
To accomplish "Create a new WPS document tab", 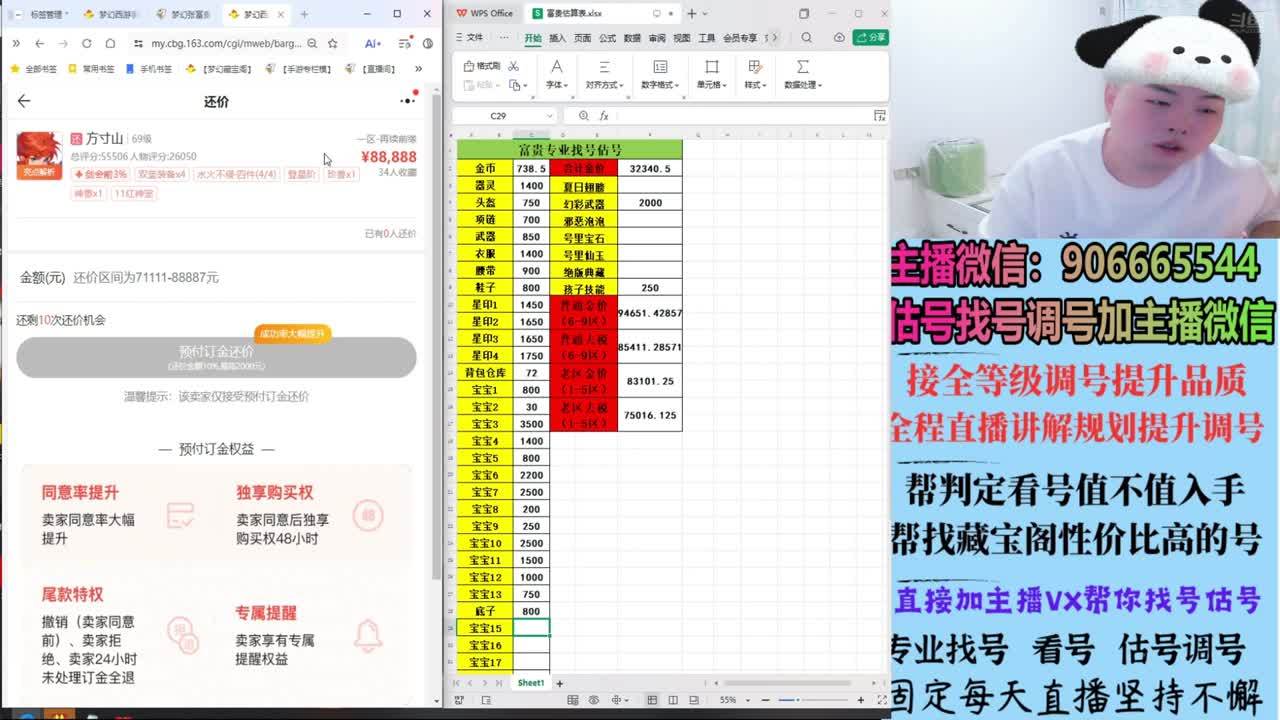I will click(x=691, y=14).
